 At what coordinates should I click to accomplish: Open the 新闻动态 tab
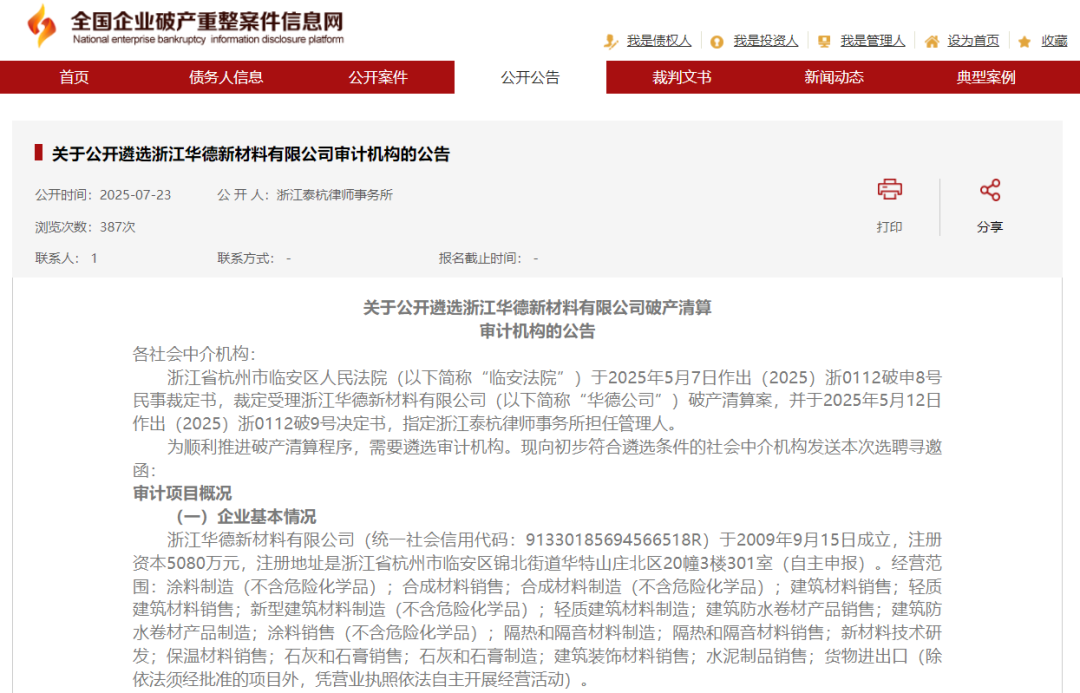(834, 77)
